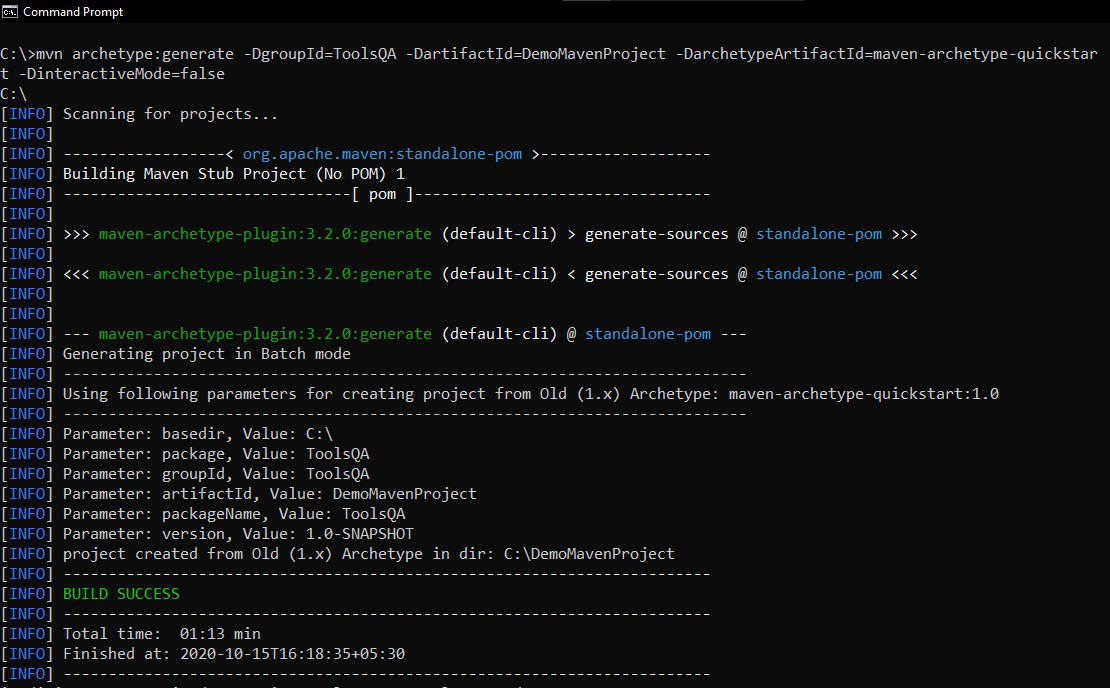Click the BUILD SUCCESS message
Image resolution: width=1110 pixels, height=688 pixels.
point(121,594)
